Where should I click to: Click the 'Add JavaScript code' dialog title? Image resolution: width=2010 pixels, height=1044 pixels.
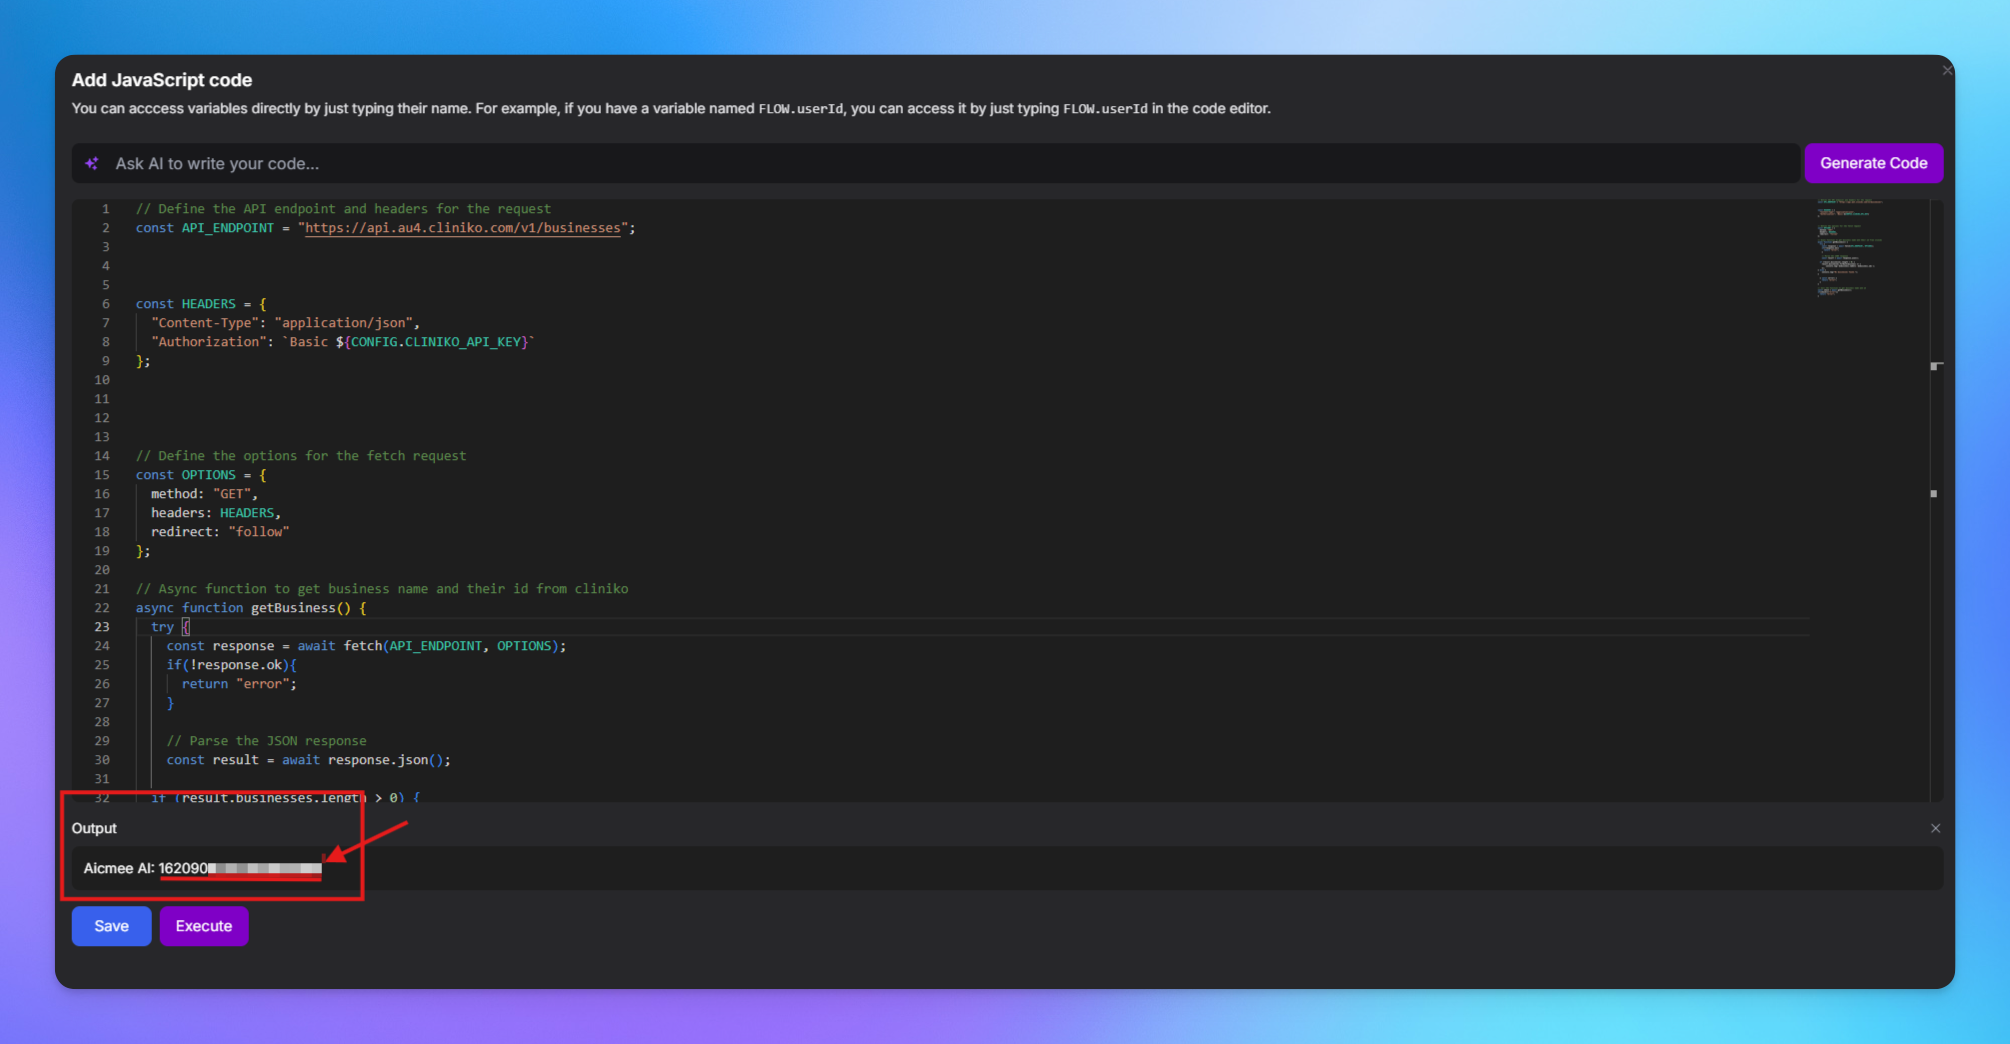tap(162, 80)
